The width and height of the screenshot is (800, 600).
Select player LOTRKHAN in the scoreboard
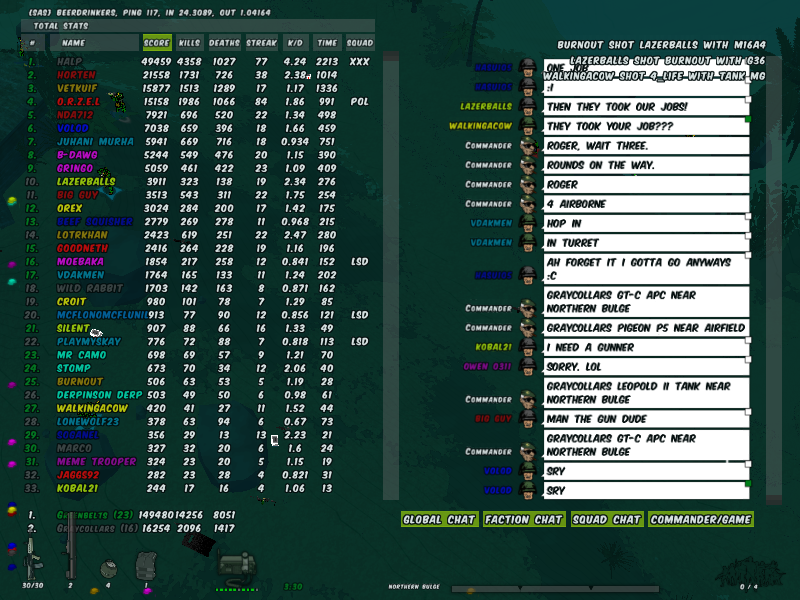coord(82,235)
